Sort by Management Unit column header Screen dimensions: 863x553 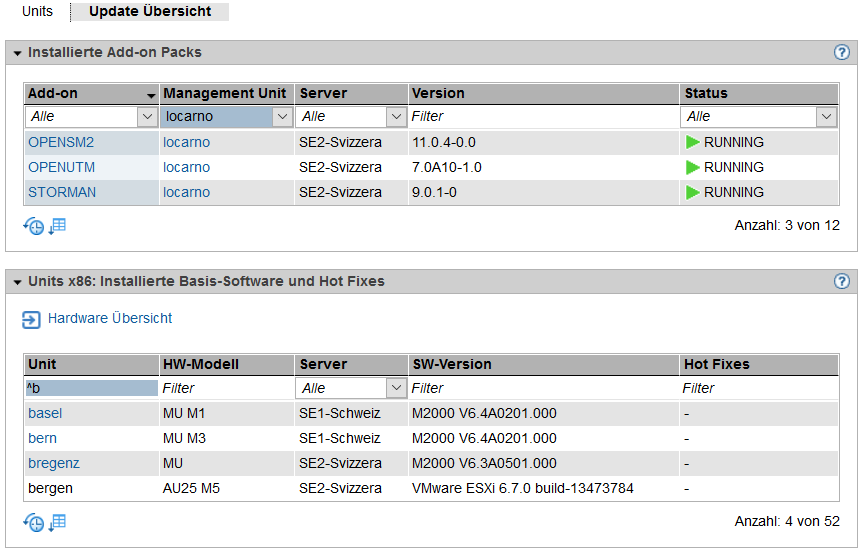227,94
